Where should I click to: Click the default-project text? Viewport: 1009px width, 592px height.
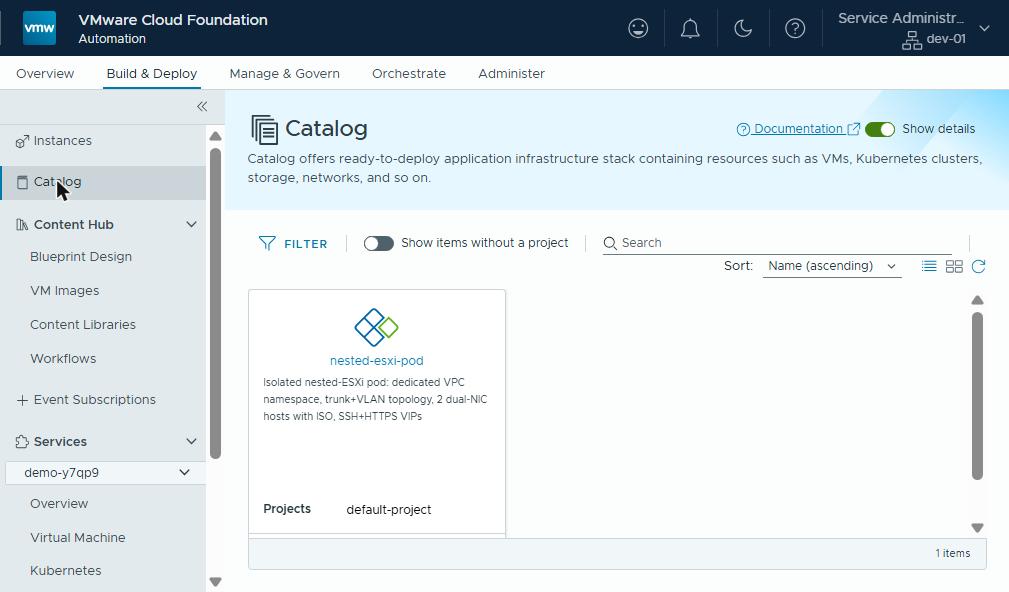389,510
